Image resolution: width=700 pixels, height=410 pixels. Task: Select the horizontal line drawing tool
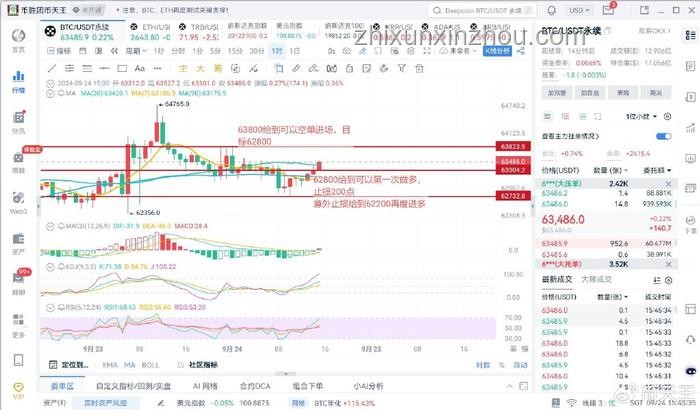click(x=104, y=68)
